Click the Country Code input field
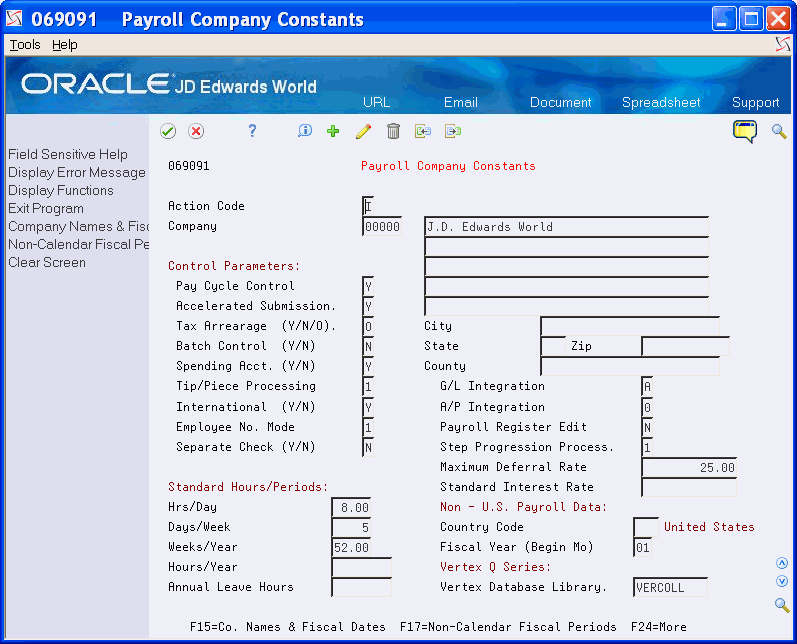797x644 pixels. [x=646, y=527]
